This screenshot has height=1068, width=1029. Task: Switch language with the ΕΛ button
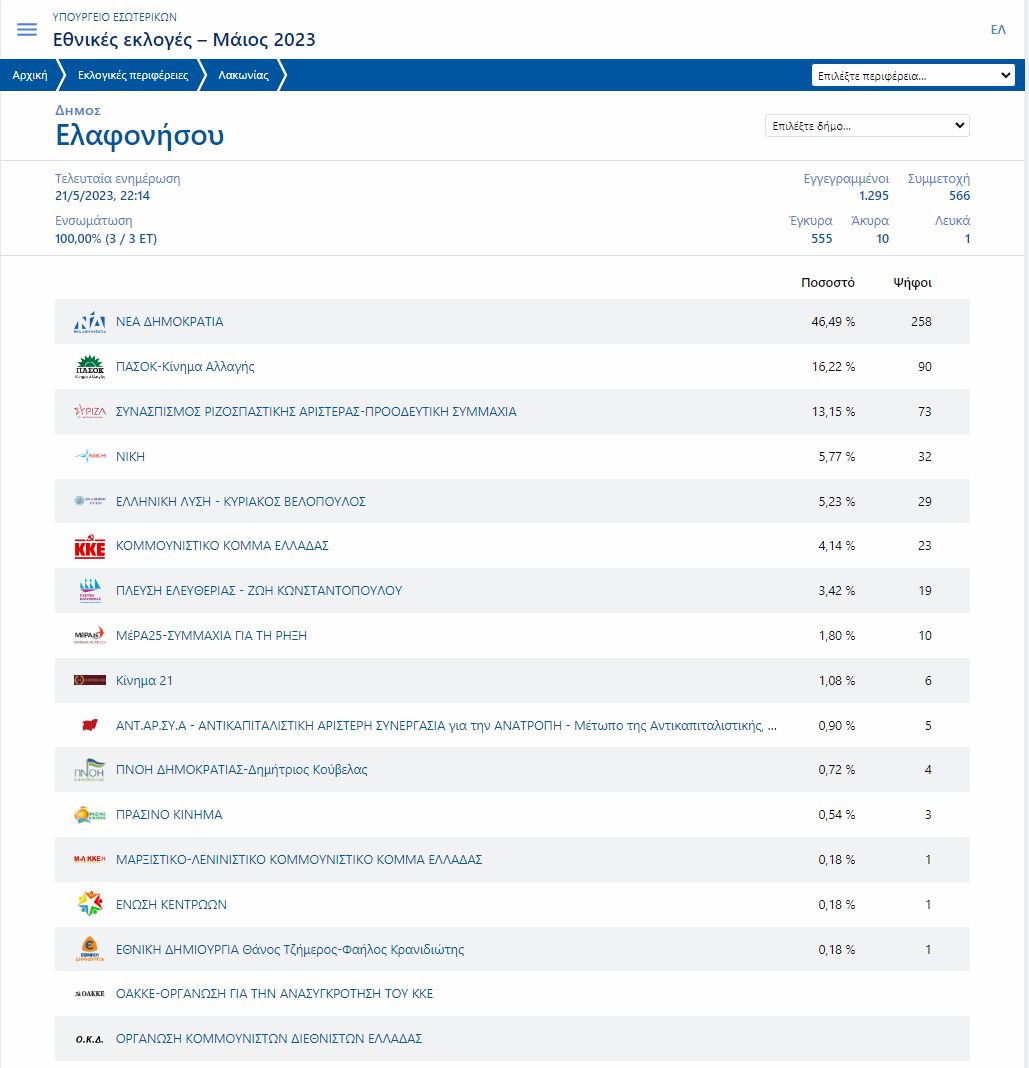click(997, 30)
